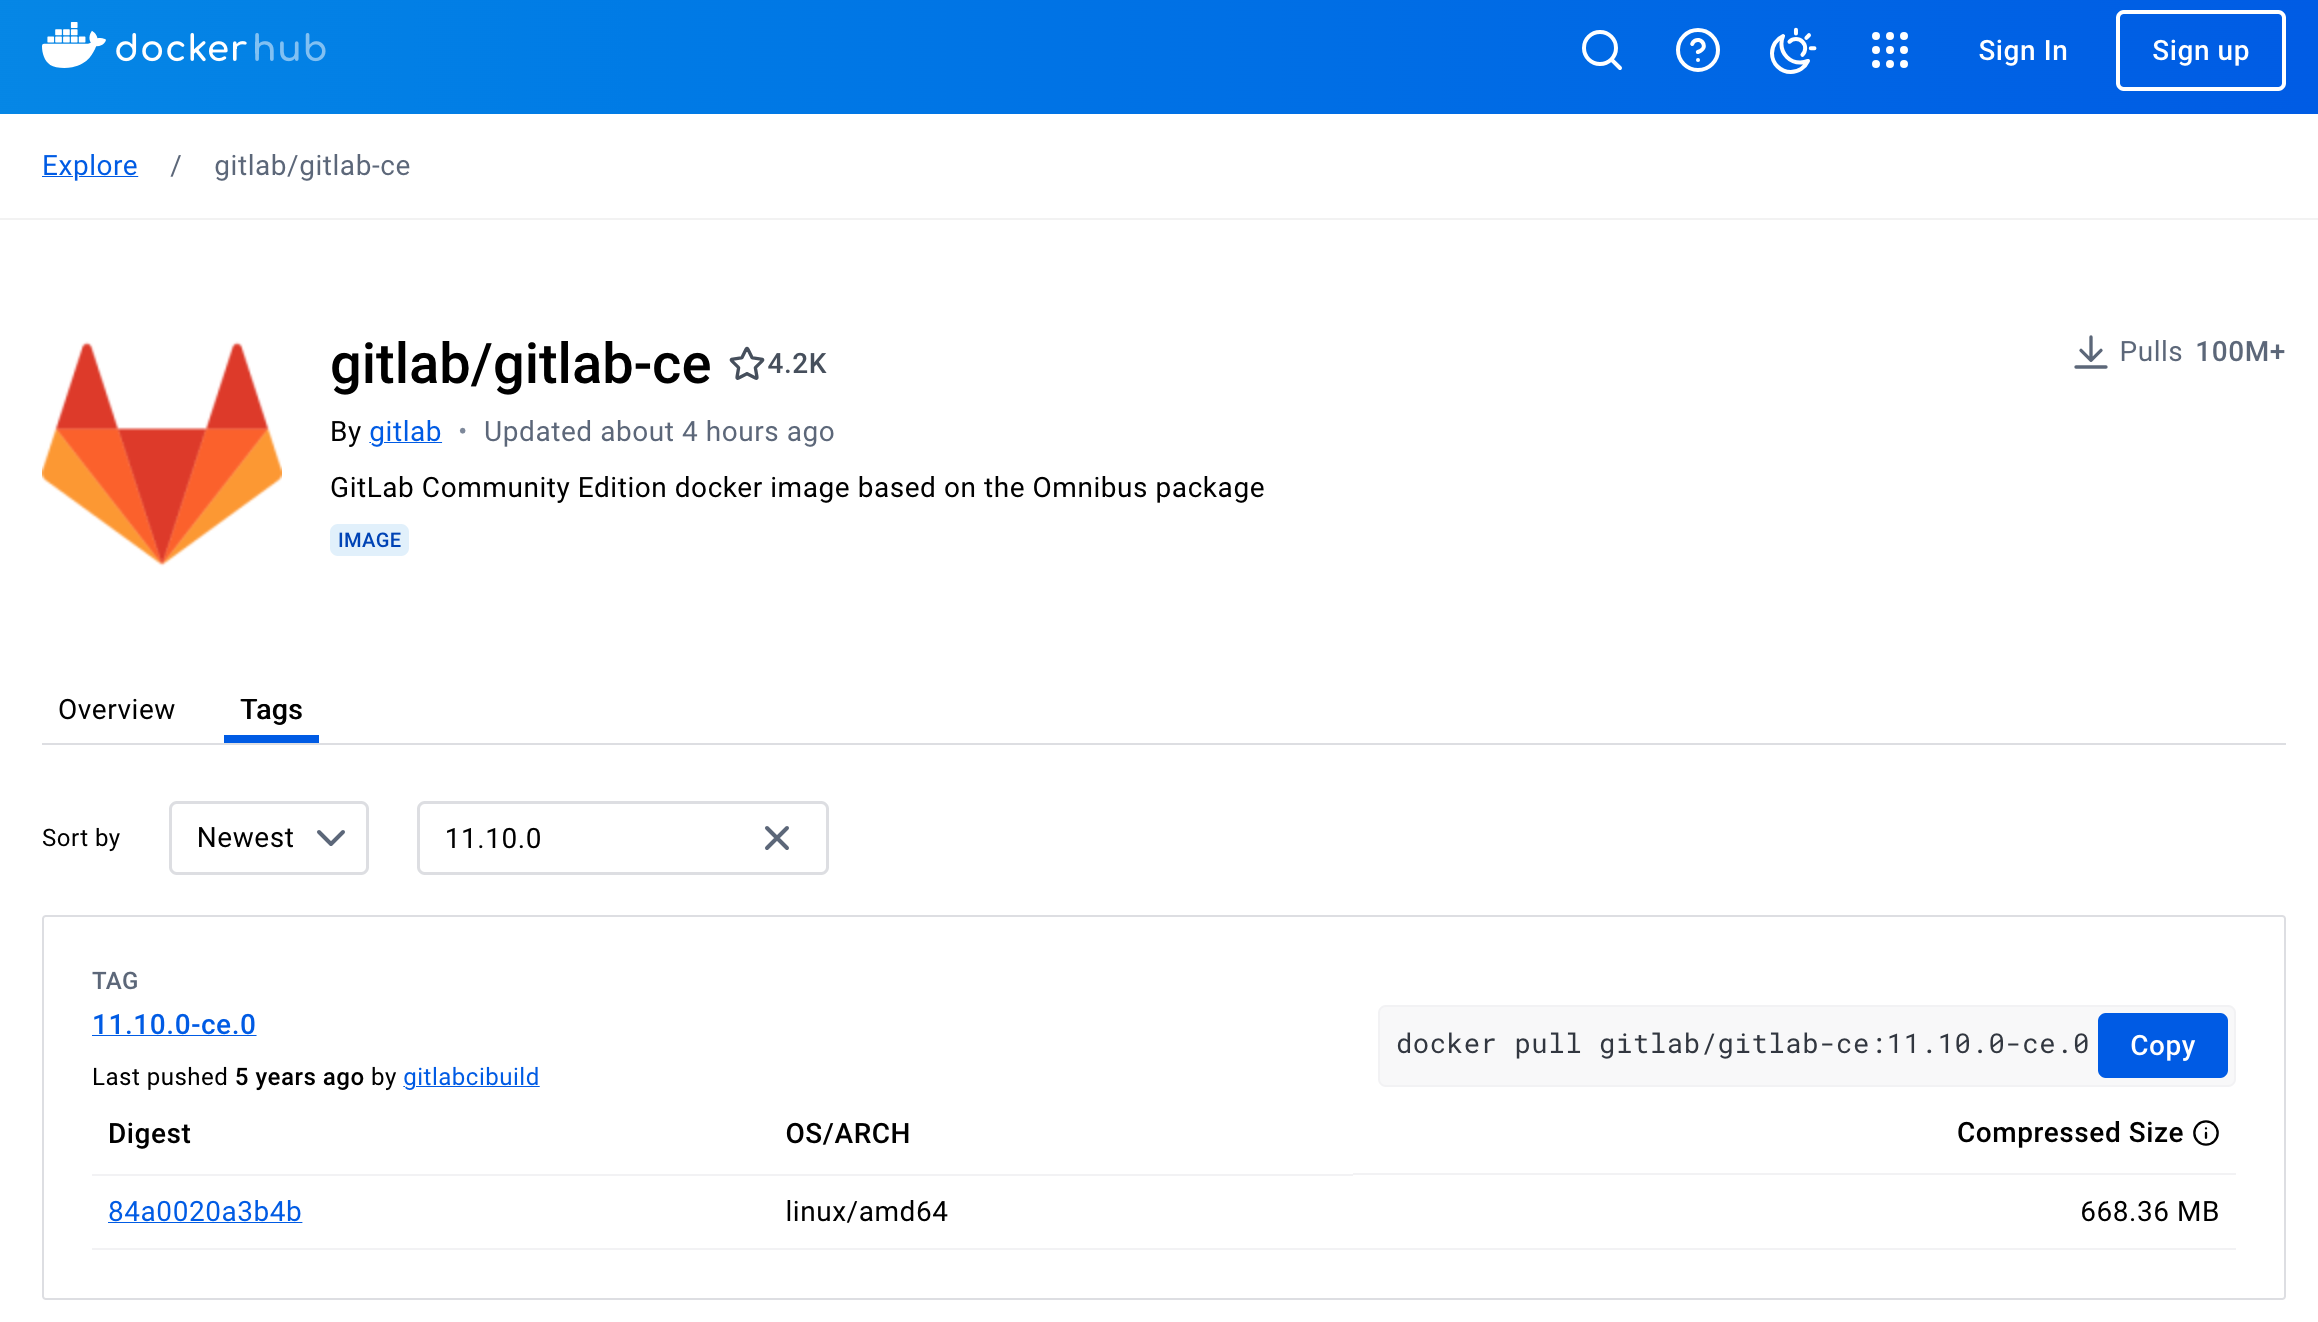2318x1322 pixels.
Task: Focus the tag filter input field
Action: click(590, 838)
